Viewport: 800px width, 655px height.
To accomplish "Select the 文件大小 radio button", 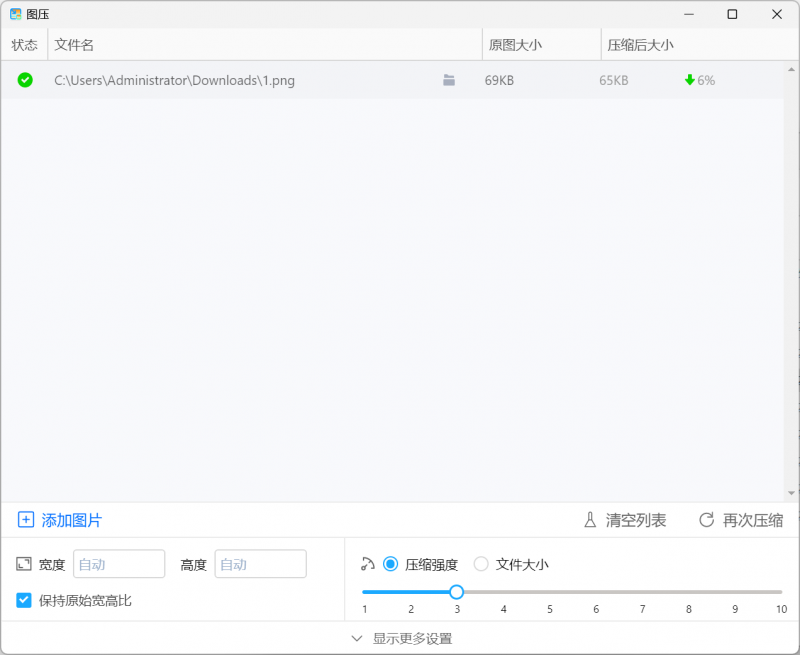I will pos(481,563).
